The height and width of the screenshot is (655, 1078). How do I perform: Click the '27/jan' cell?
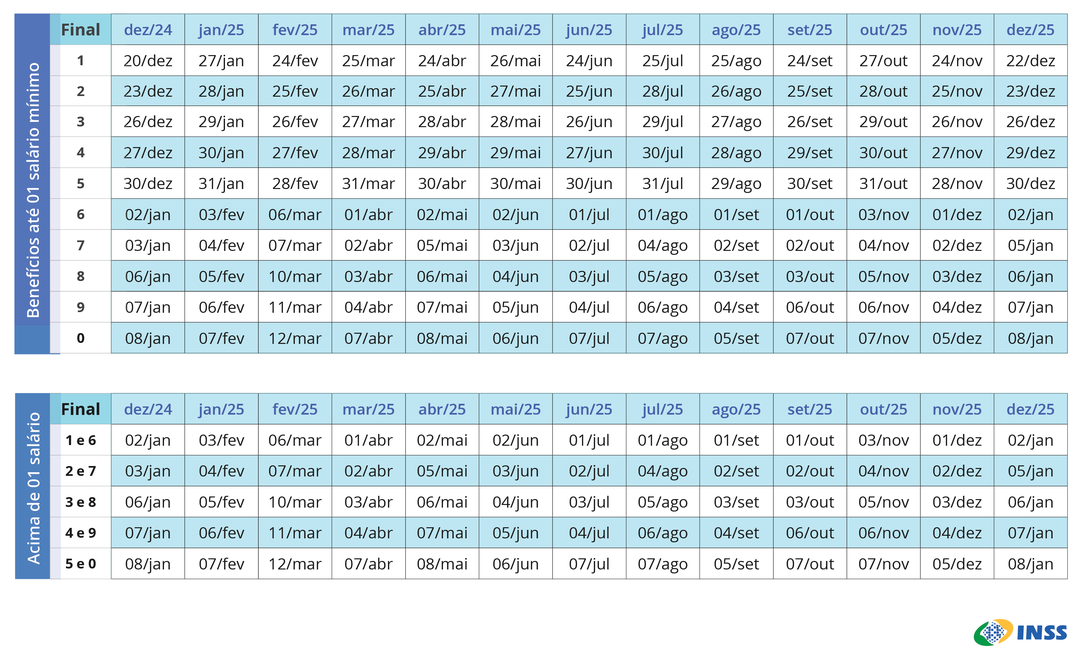click(221, 60)
